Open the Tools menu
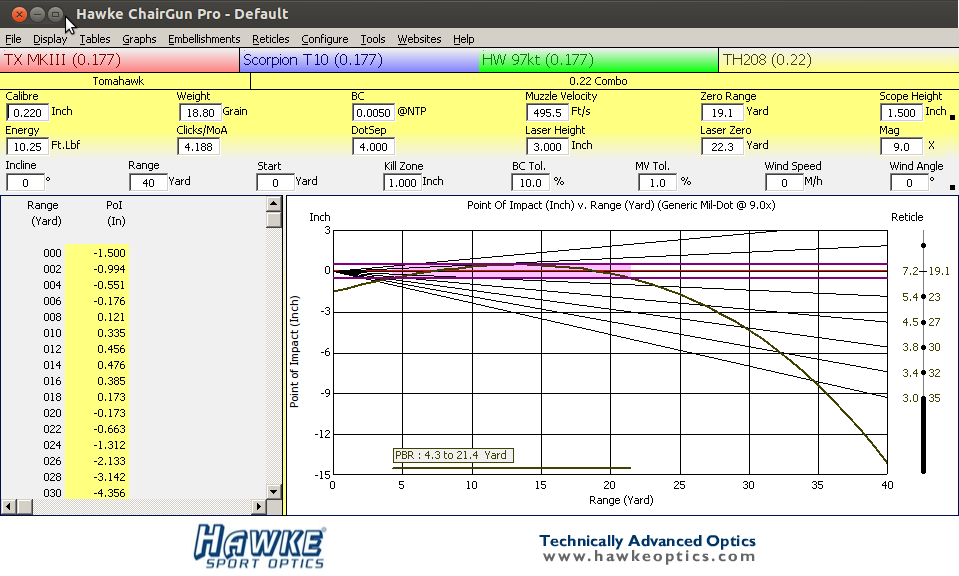Screen dimensions: 959x576 pyautogui.click(x=372, y=39)
